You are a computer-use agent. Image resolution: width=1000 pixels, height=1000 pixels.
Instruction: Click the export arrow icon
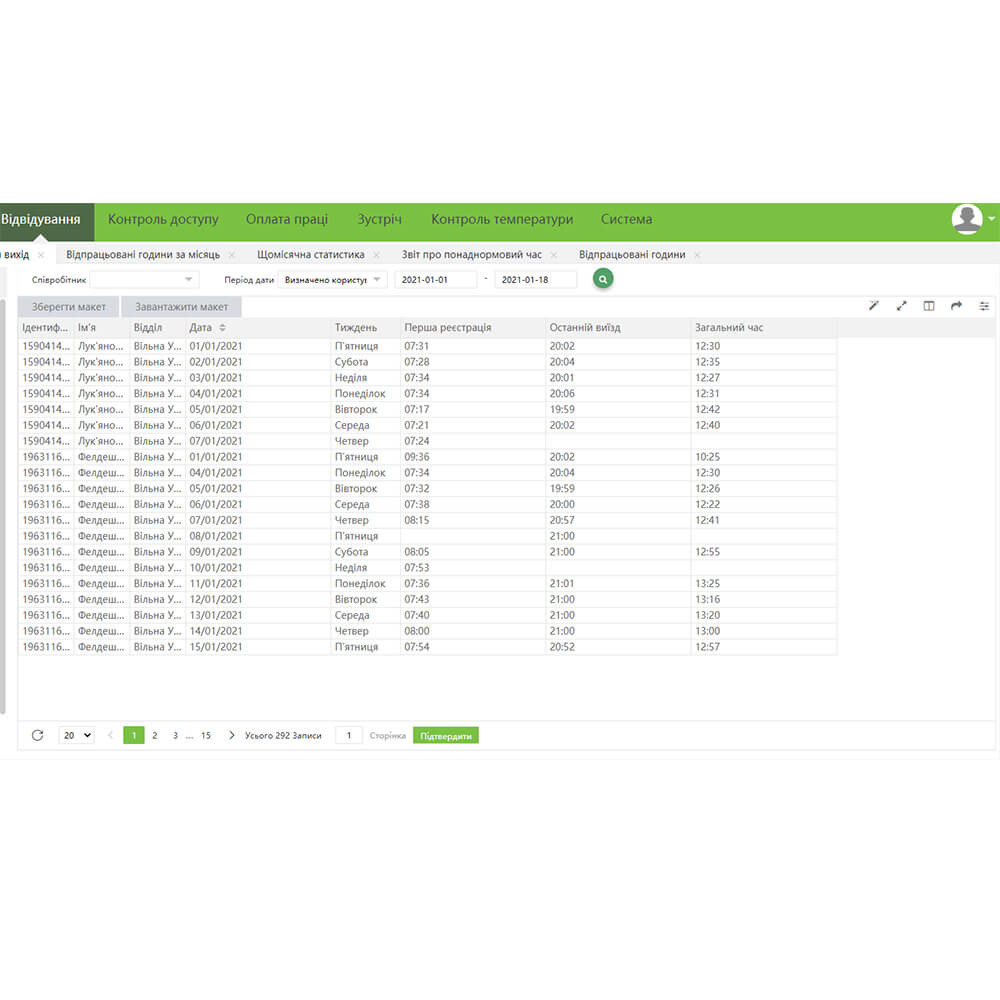956,306
